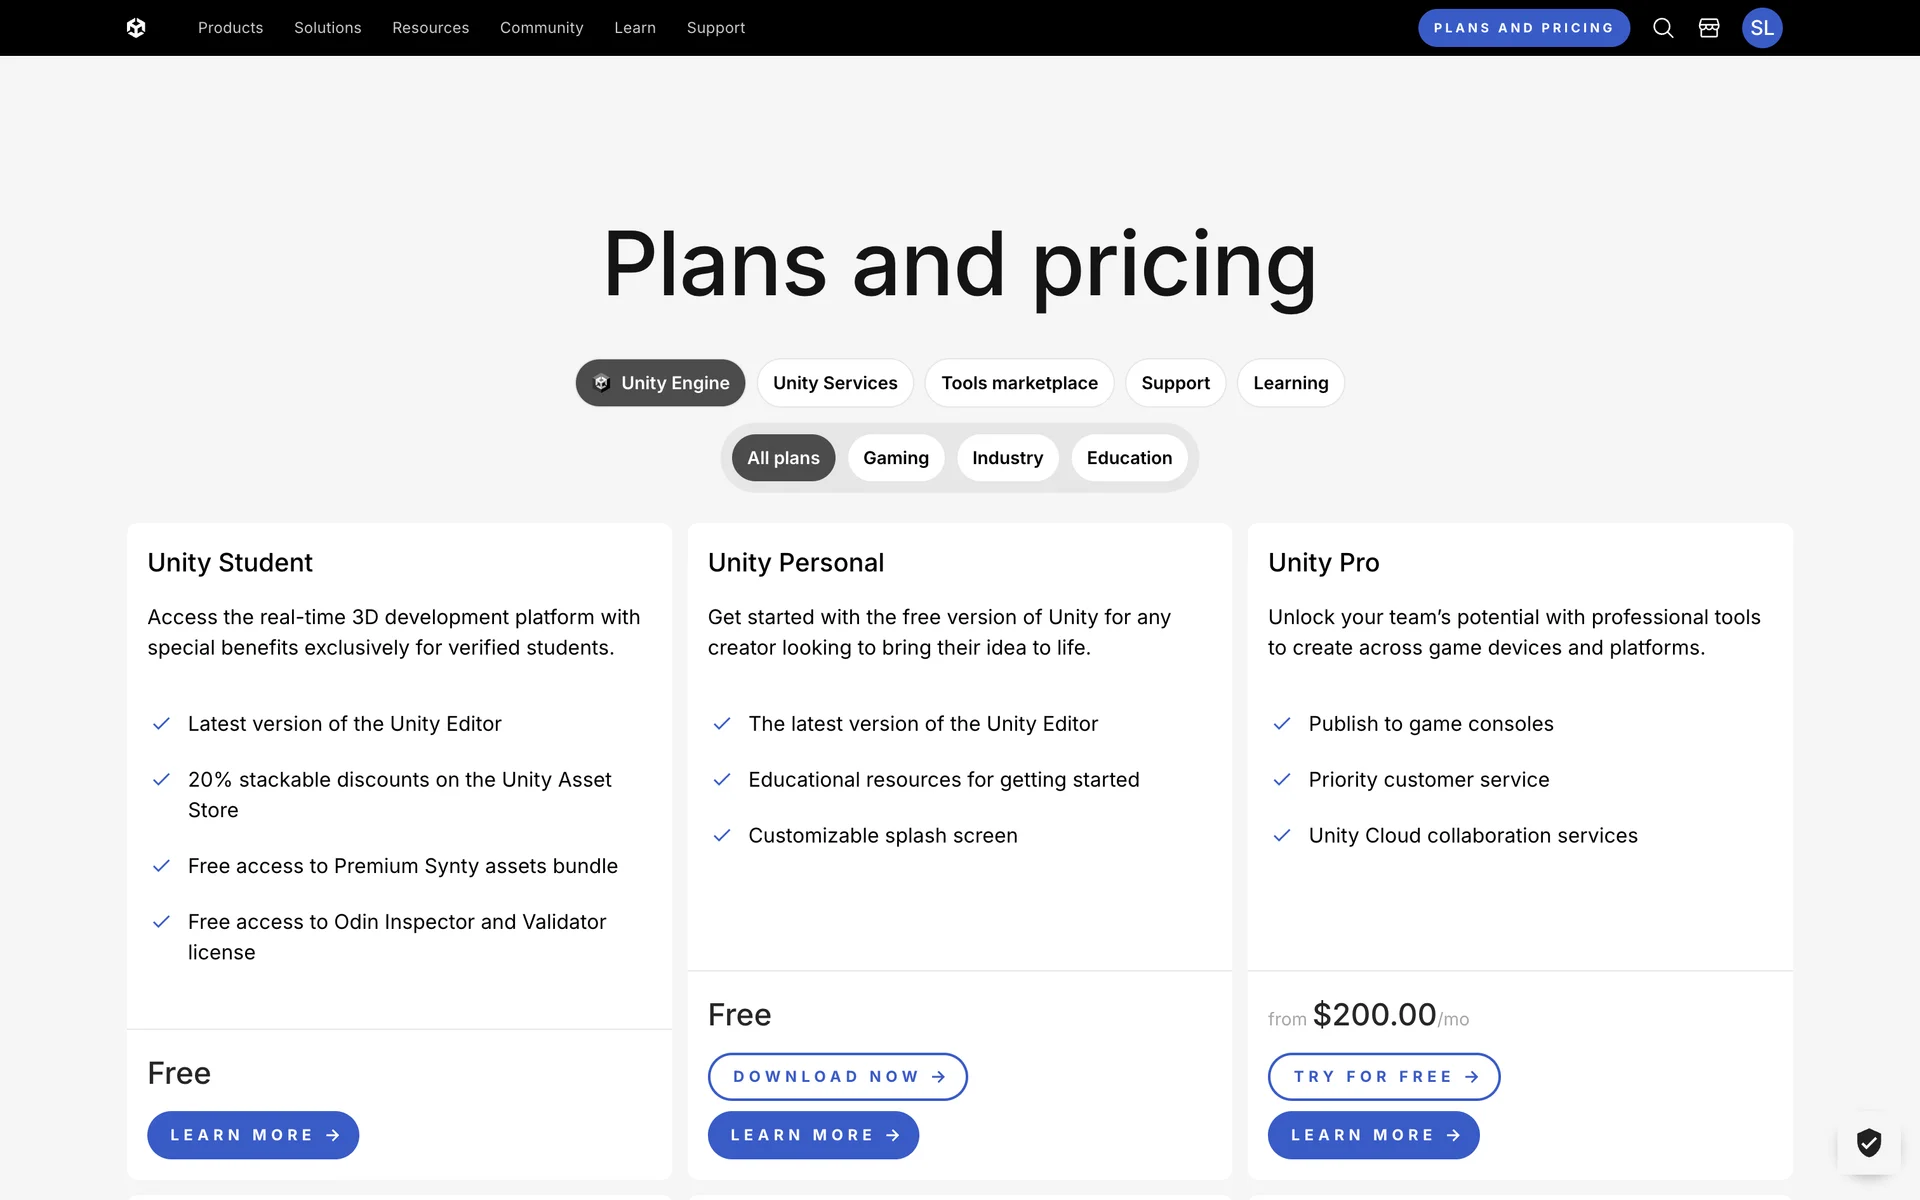Click the Unity logo in navbar

coord(136,28)
